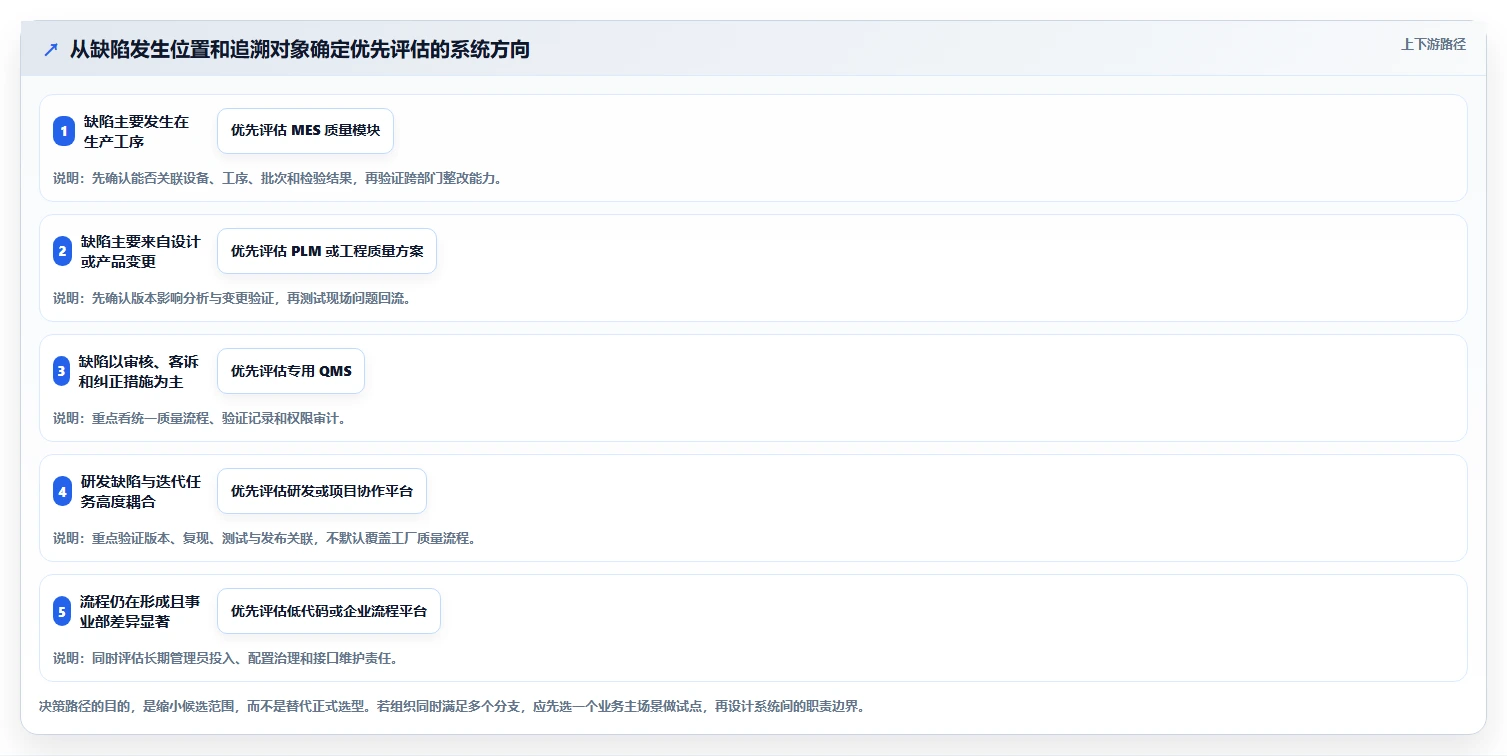Click the note about 长期管理员投入、配置治理
The height and width of the screenshot is (756, 1507).
[x=225, y=658]
